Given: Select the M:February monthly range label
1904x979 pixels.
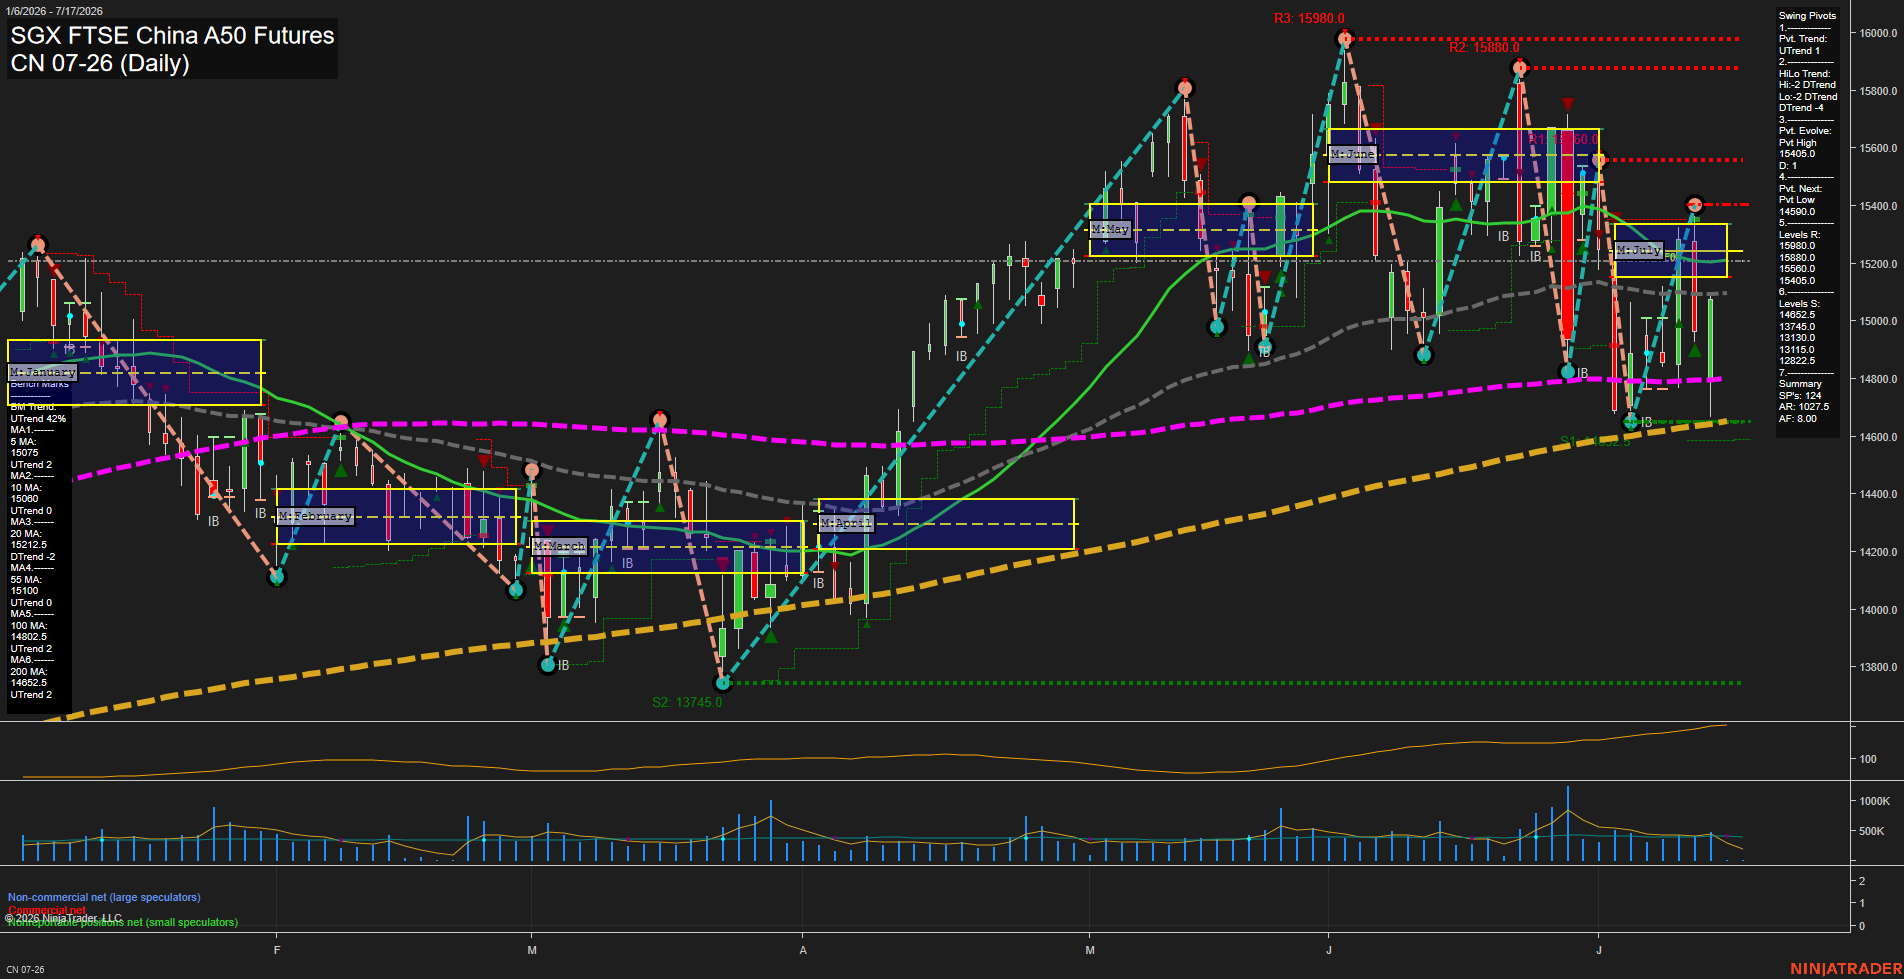Looking at the screenshot, I should click(x=315, y=516).
